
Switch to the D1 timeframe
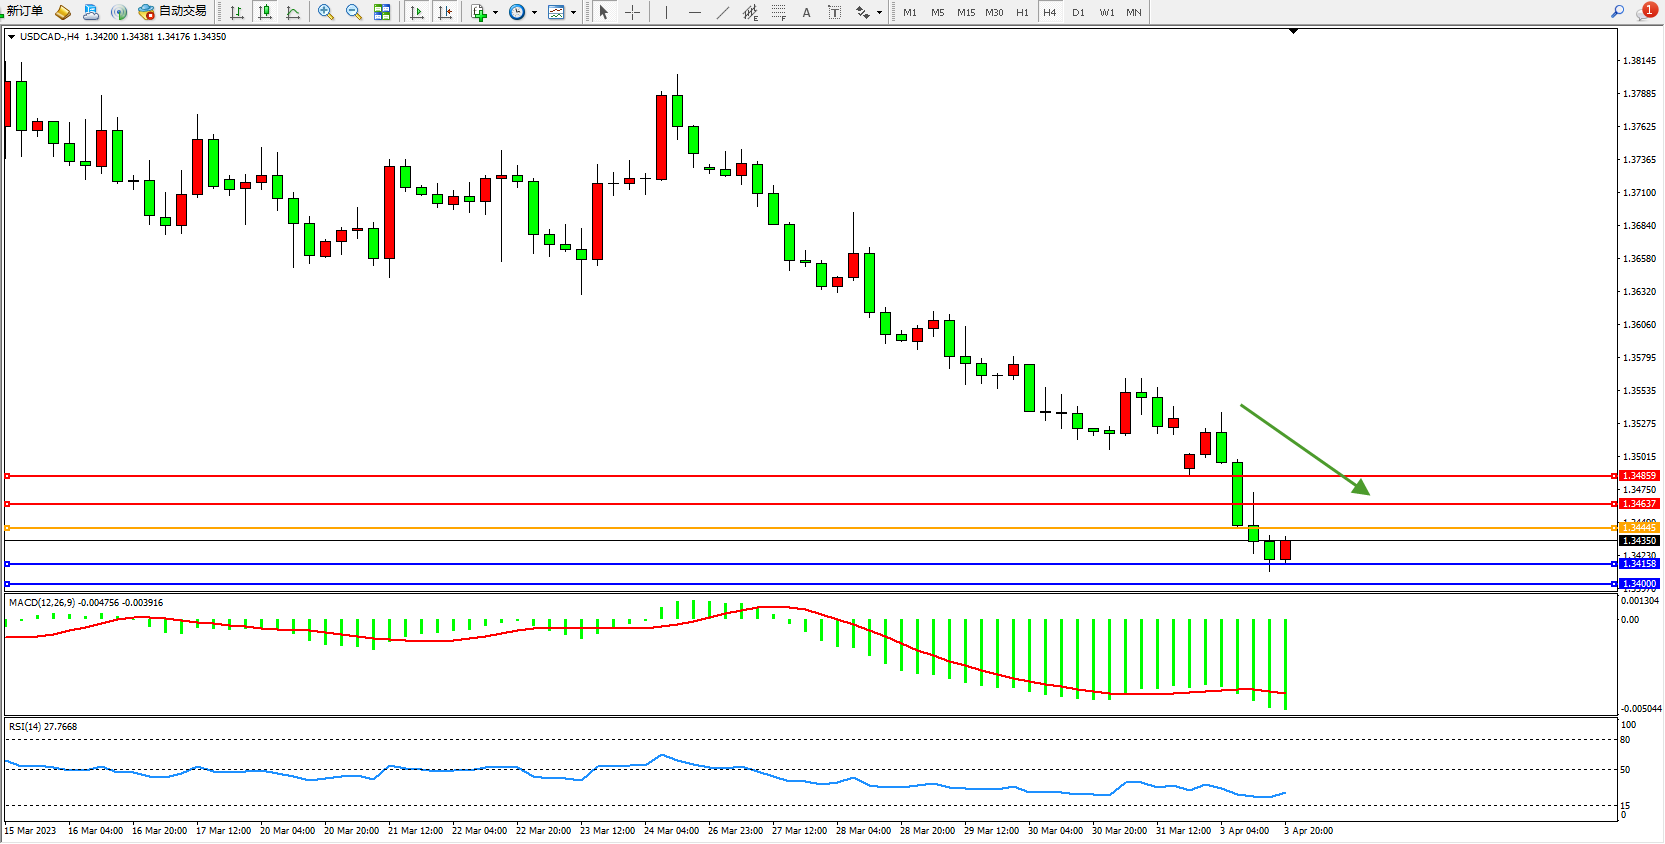[x=1078, y=12]
